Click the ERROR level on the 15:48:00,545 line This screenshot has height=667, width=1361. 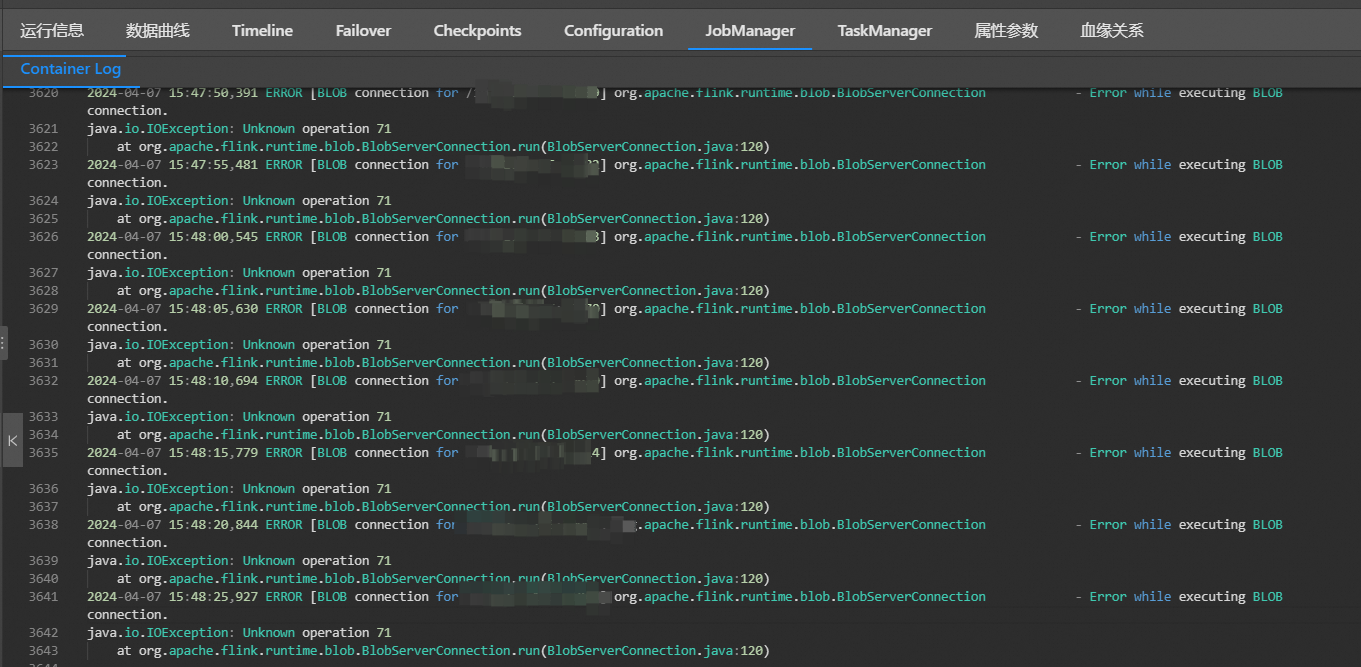(284, 236)
